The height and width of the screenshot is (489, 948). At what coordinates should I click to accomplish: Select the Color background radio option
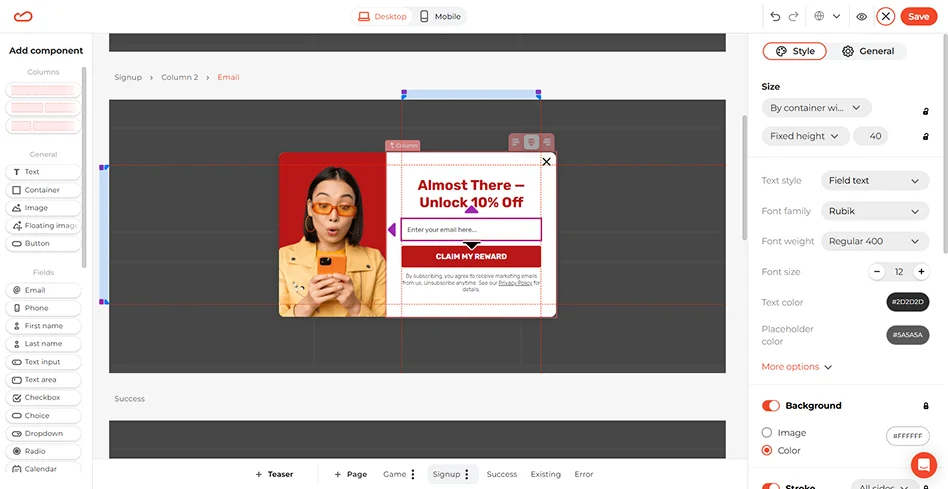coord(767,451)
